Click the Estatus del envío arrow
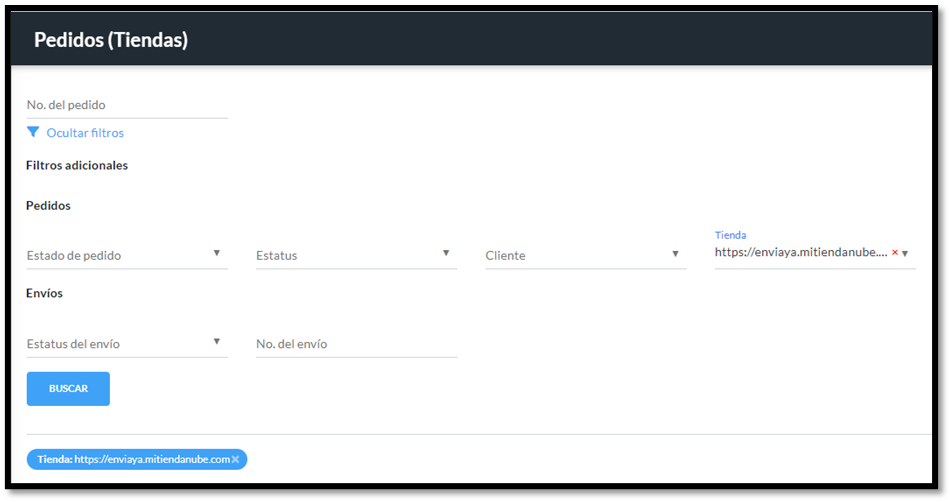Screen dimensions: 951x502 tap(217, 342)
